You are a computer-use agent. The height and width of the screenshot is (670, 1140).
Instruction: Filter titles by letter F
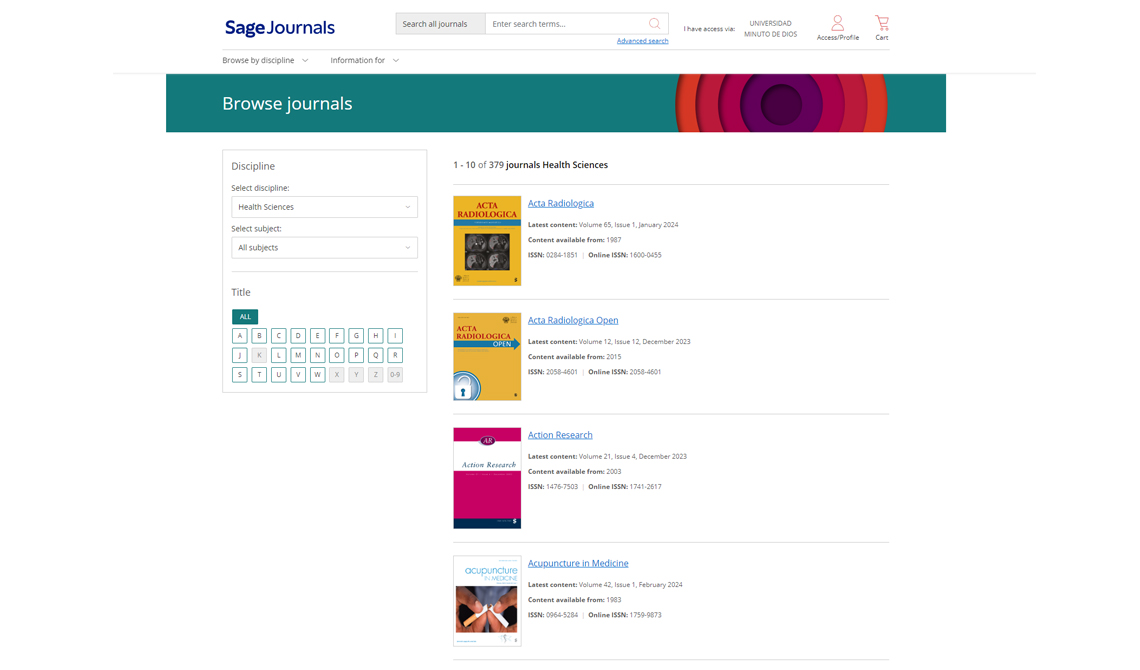(337, 336)
